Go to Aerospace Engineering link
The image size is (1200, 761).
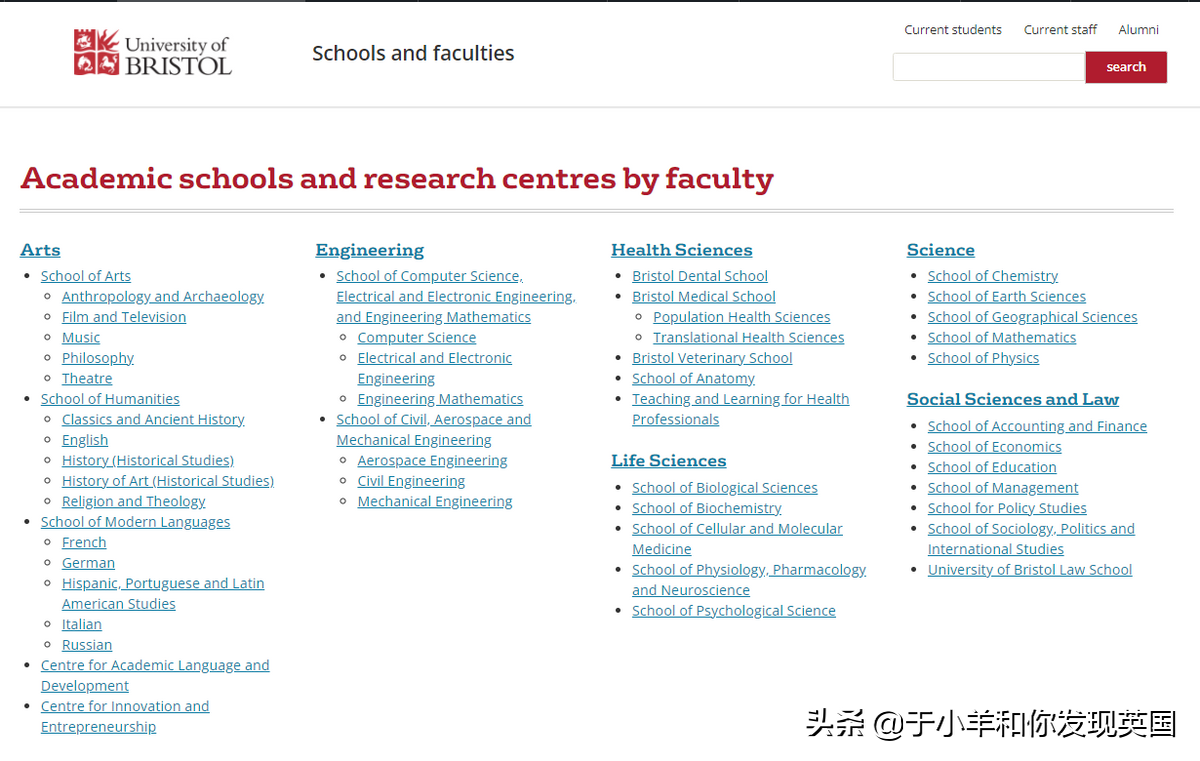(x=432, y=460)
